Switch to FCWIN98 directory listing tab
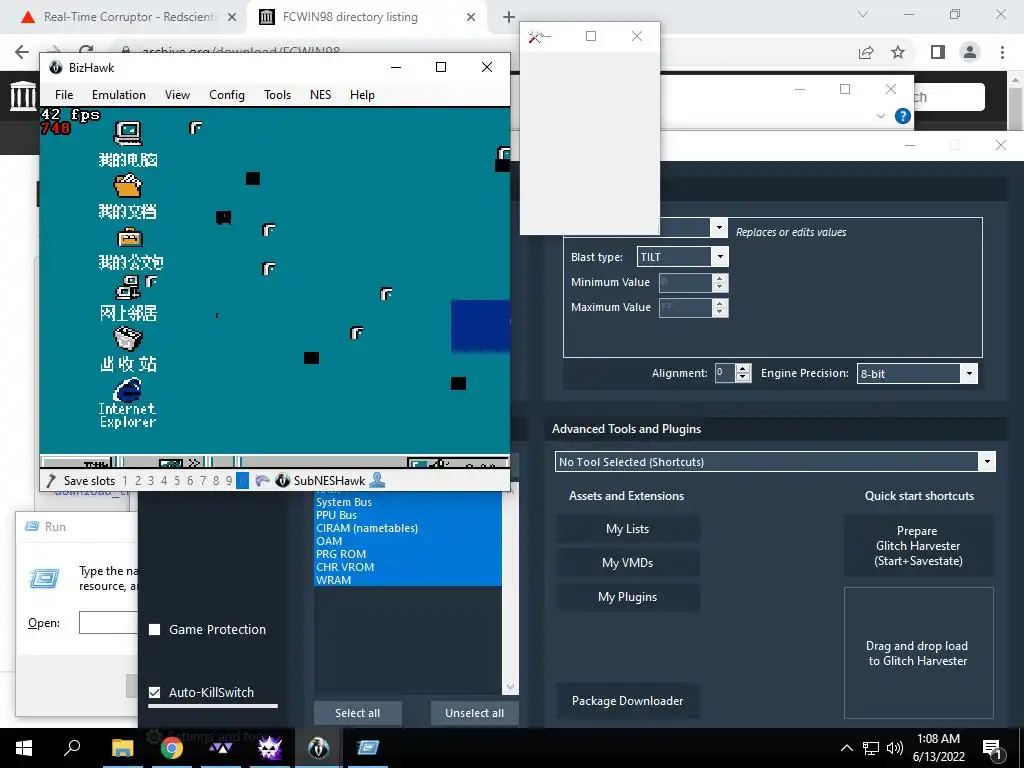 [366, 17]
